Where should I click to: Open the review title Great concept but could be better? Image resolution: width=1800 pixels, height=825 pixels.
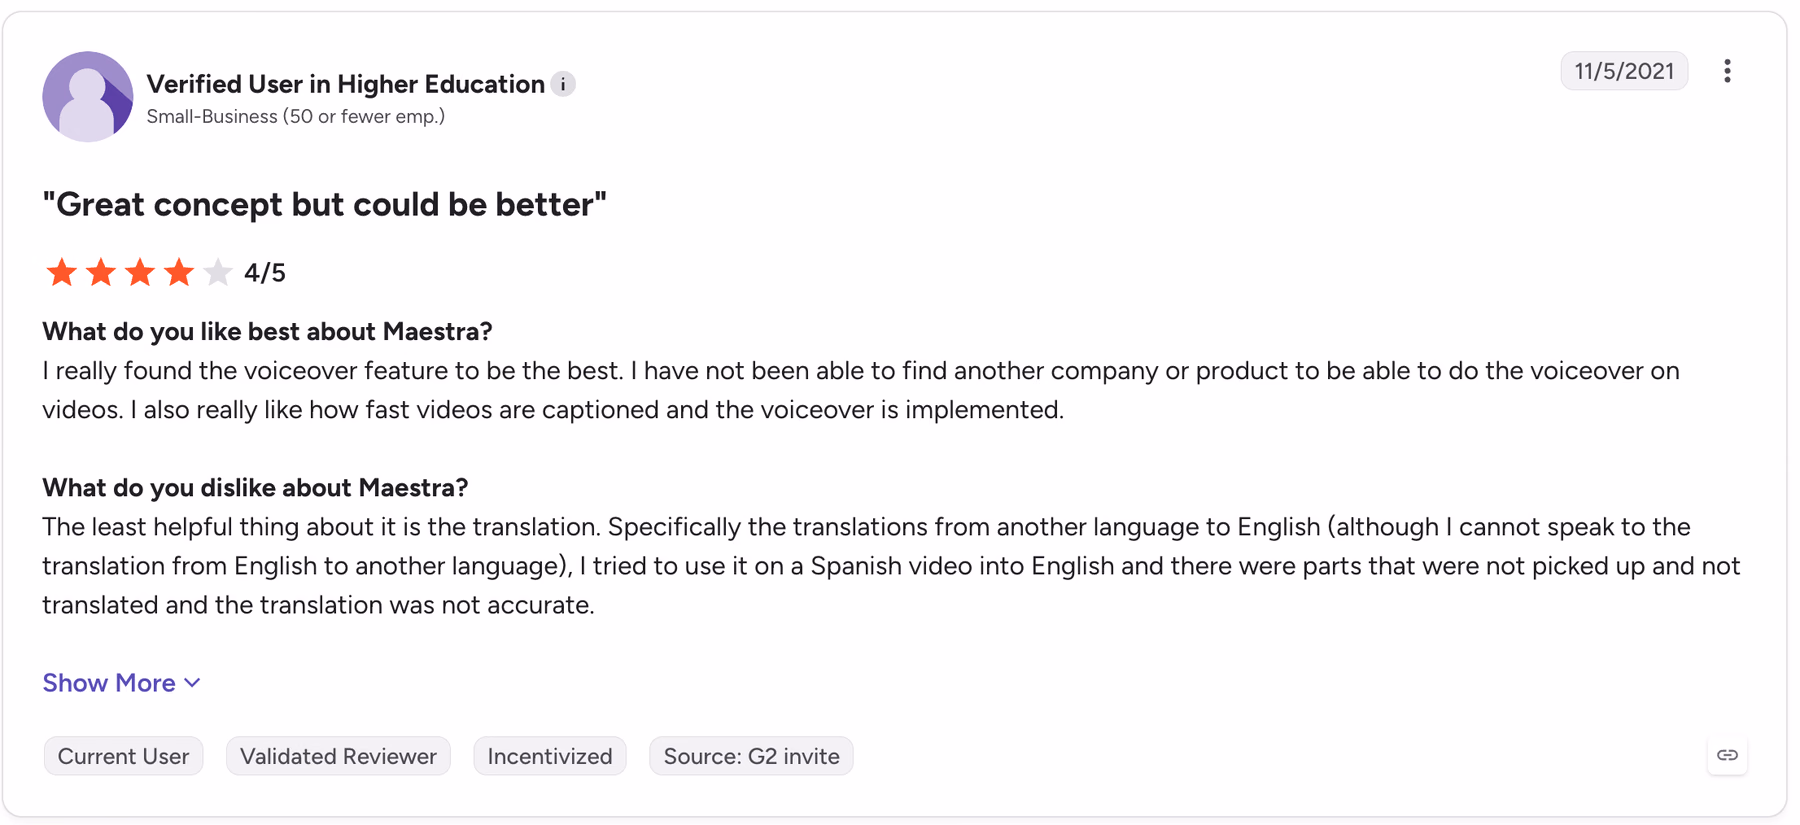pyautogui.click(x=325, y=204)
